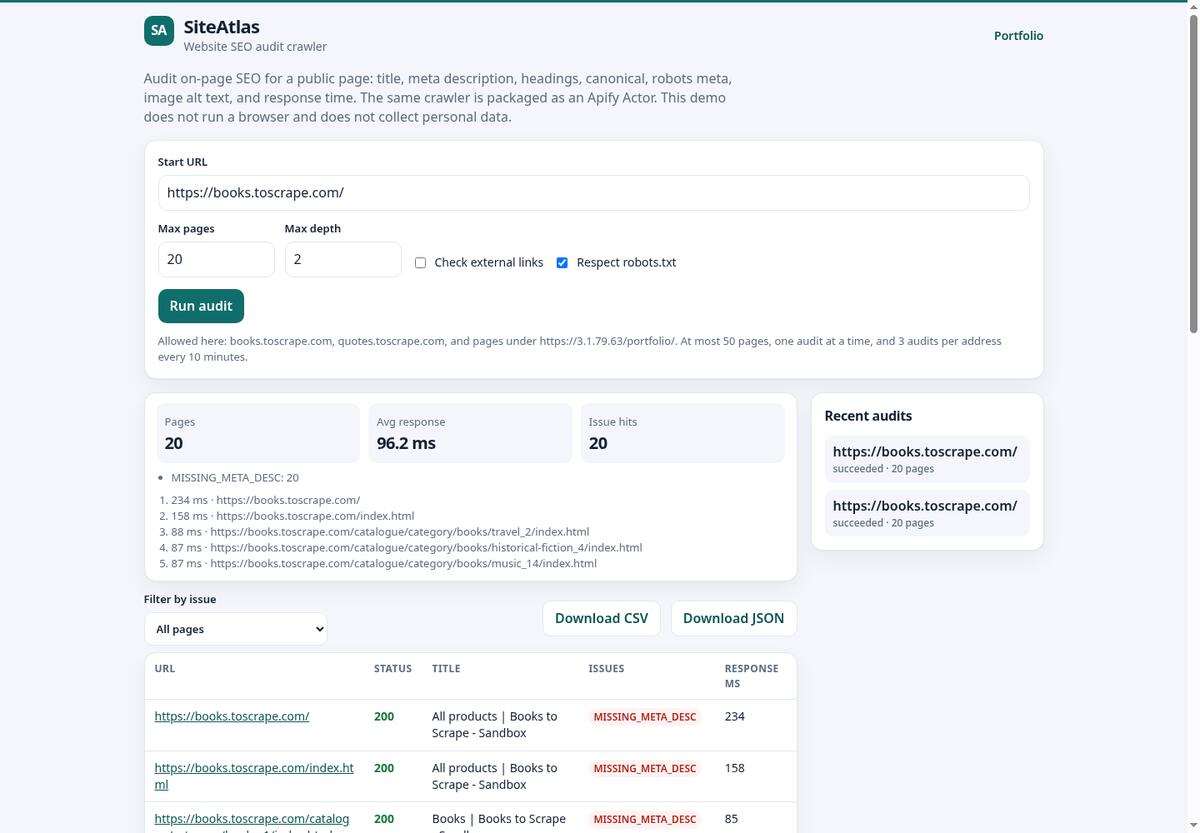Click the ISSUES column header
The width and height of the screenshot is (1200, 833).
pos(606,668)
